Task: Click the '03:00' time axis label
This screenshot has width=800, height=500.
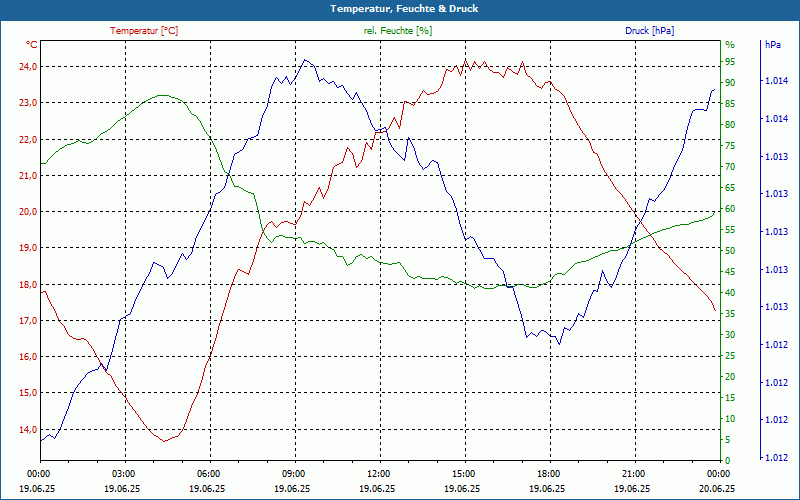Action: click(122, 473)
